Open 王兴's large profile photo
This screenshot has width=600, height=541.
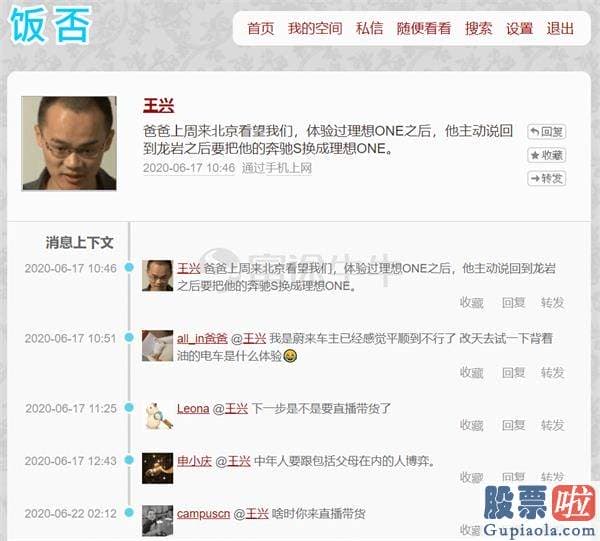click(x=69, y=143)
